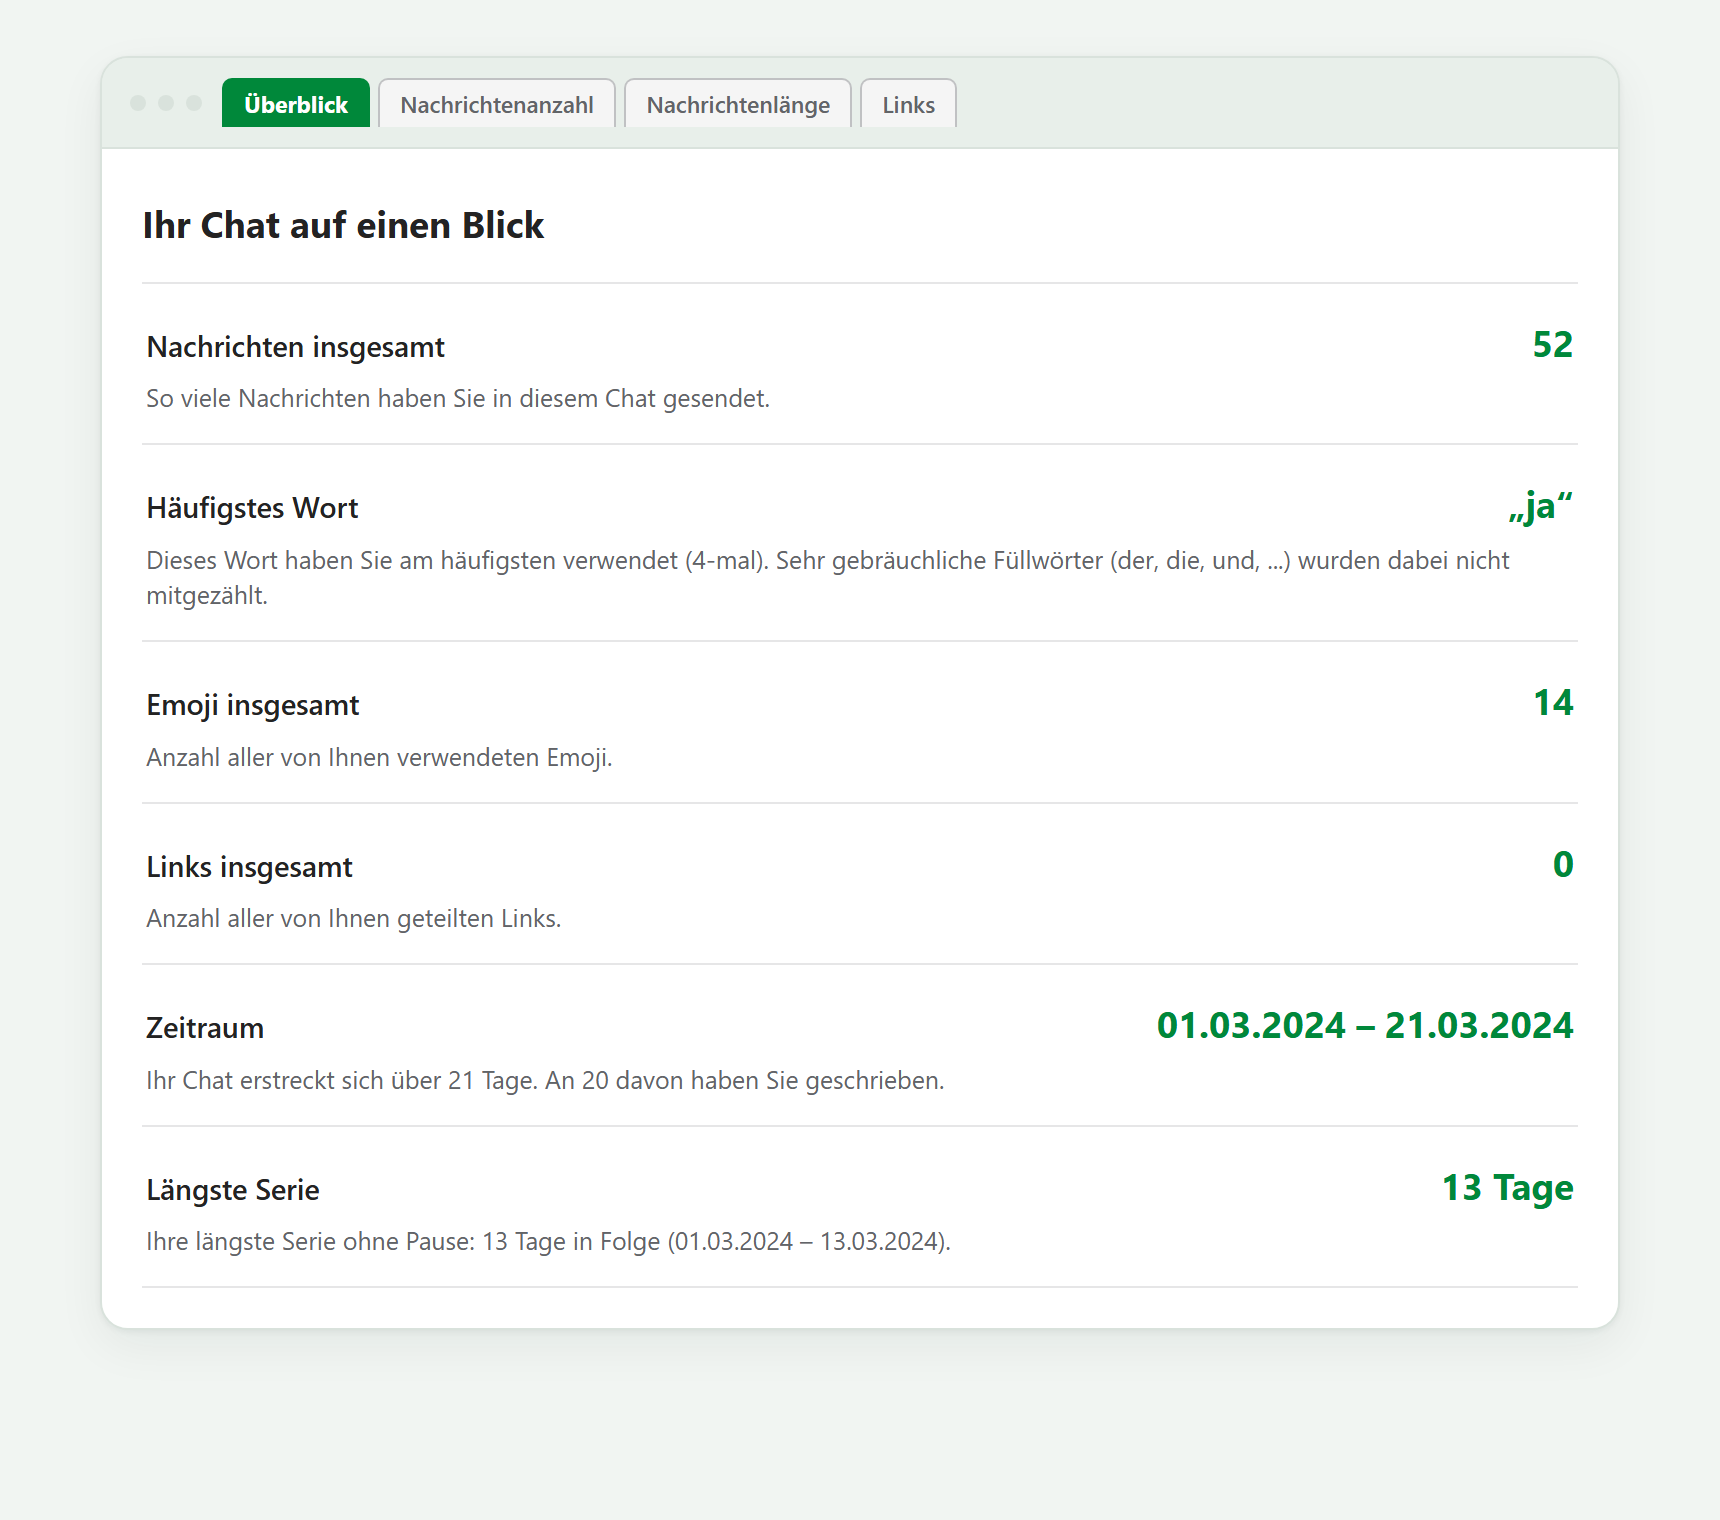The height and width of the screenshot is (1520, 1720).
Task: Open the Nachrichtenlänge tab
Action: click(x=738, y=103)
